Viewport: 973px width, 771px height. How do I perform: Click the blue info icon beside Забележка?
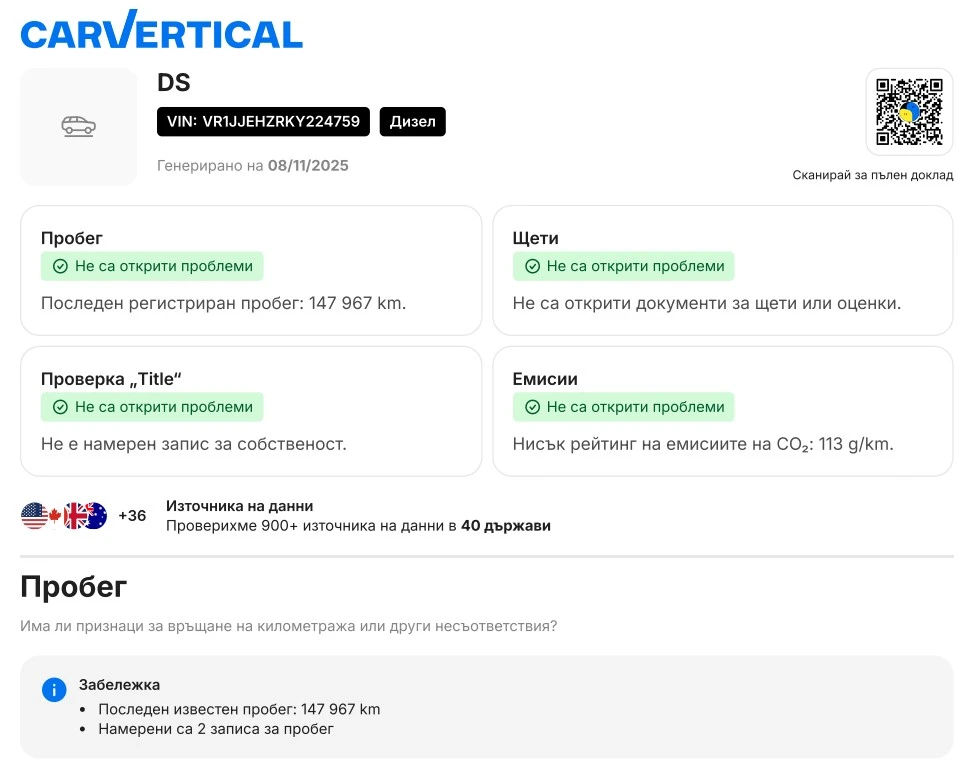pyautogui.click(x=54, y=689)
